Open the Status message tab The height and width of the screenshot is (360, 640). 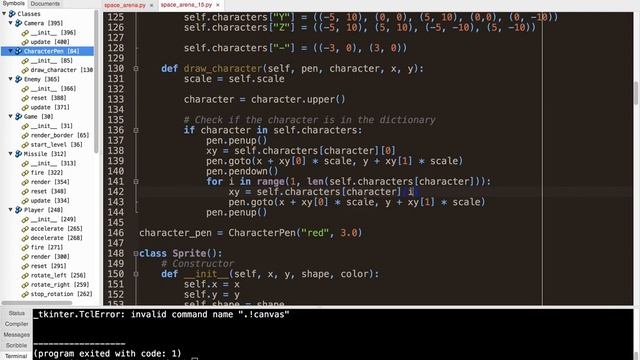tap(16, 313)
